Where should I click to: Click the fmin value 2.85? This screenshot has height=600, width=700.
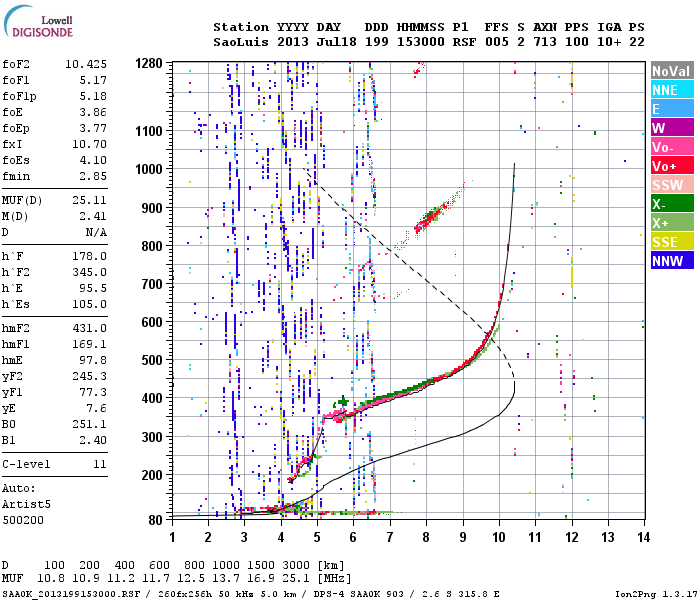coord(93,176)
